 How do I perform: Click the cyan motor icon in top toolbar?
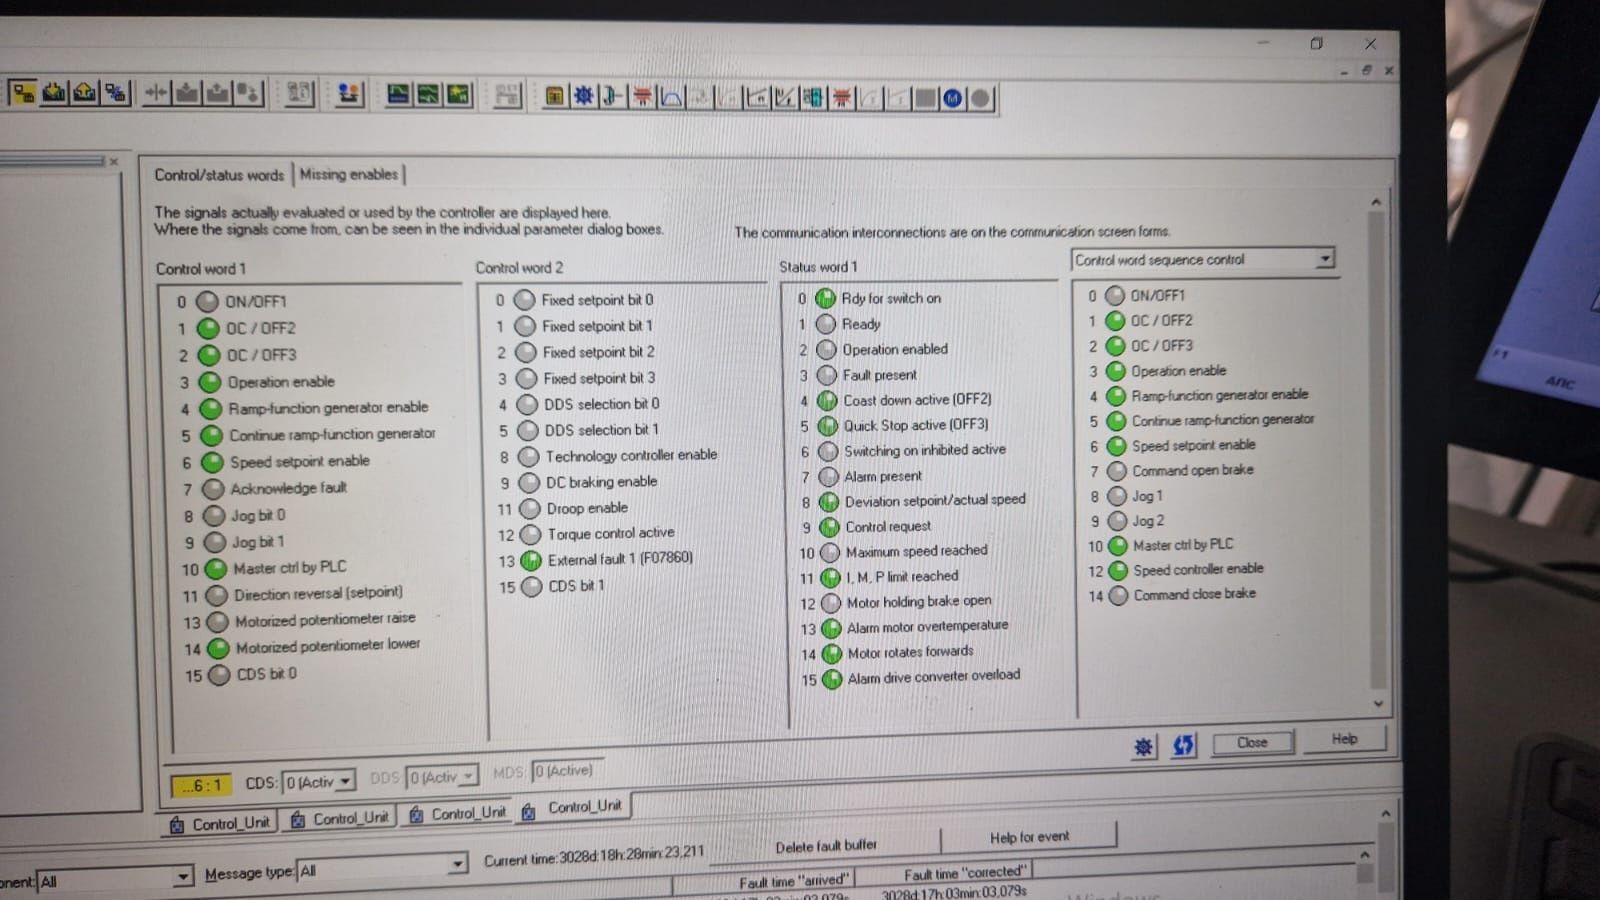813,97
